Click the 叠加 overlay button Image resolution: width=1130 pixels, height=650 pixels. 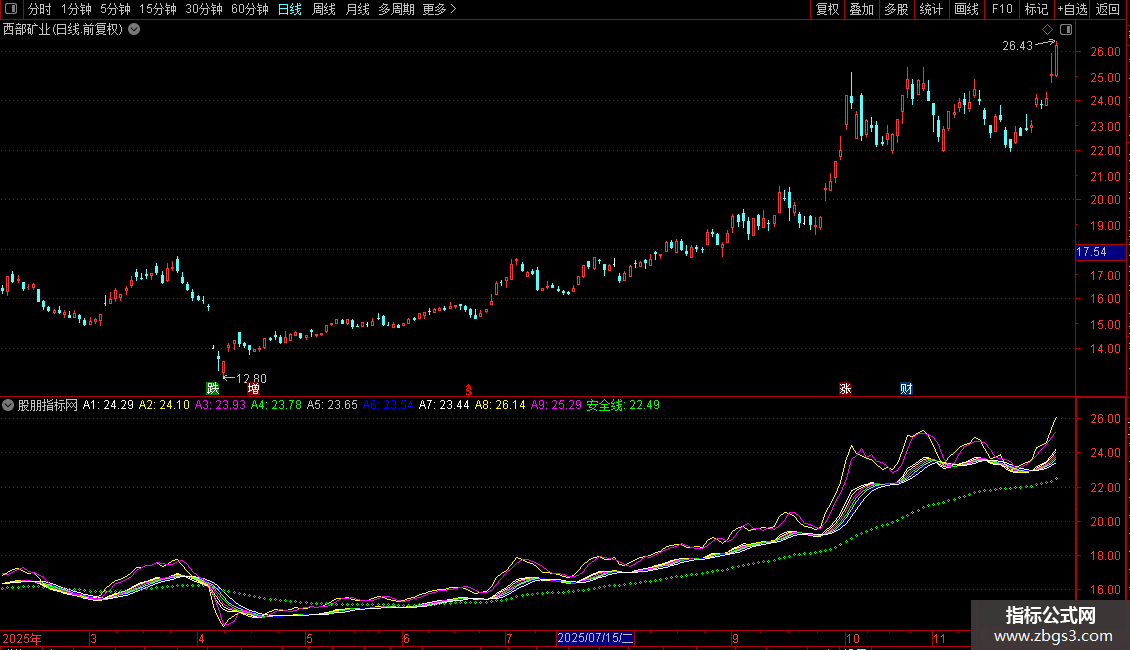point(861,9)
